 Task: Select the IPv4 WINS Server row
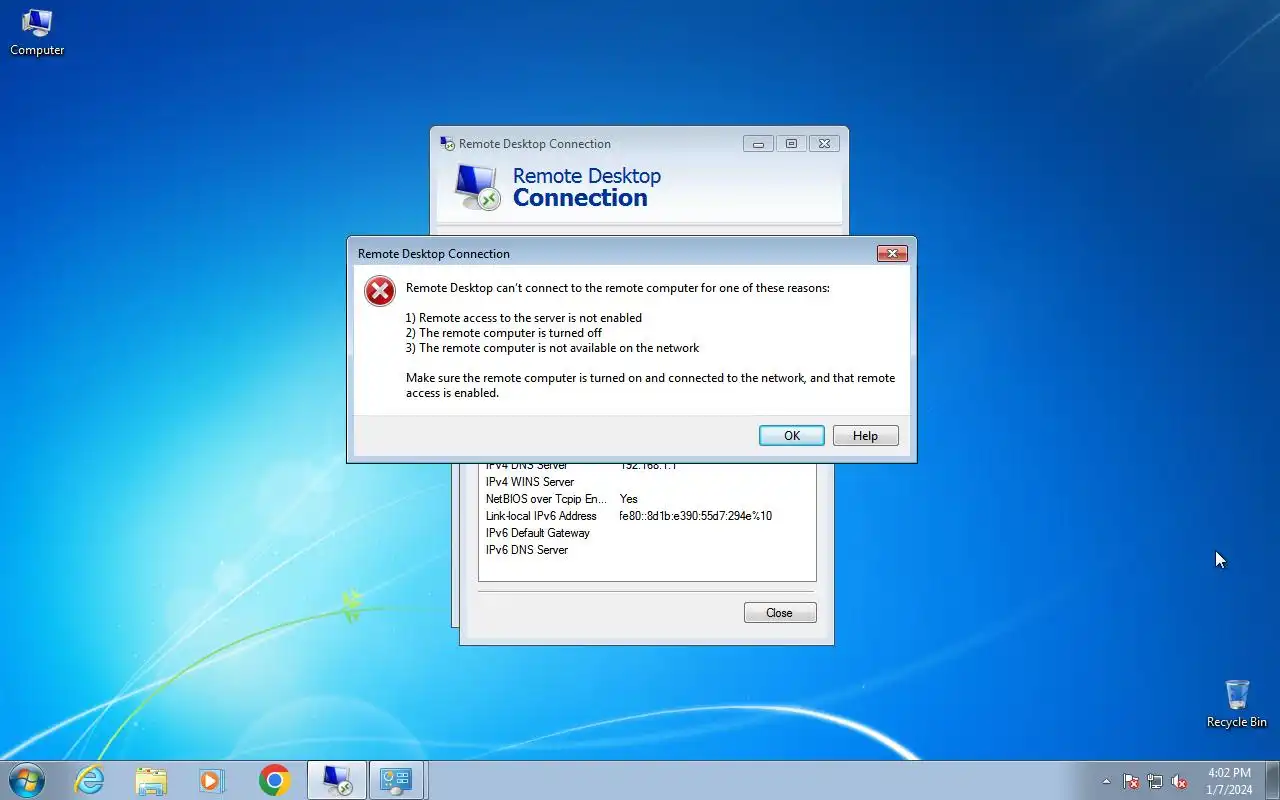[x=647, y=482]
